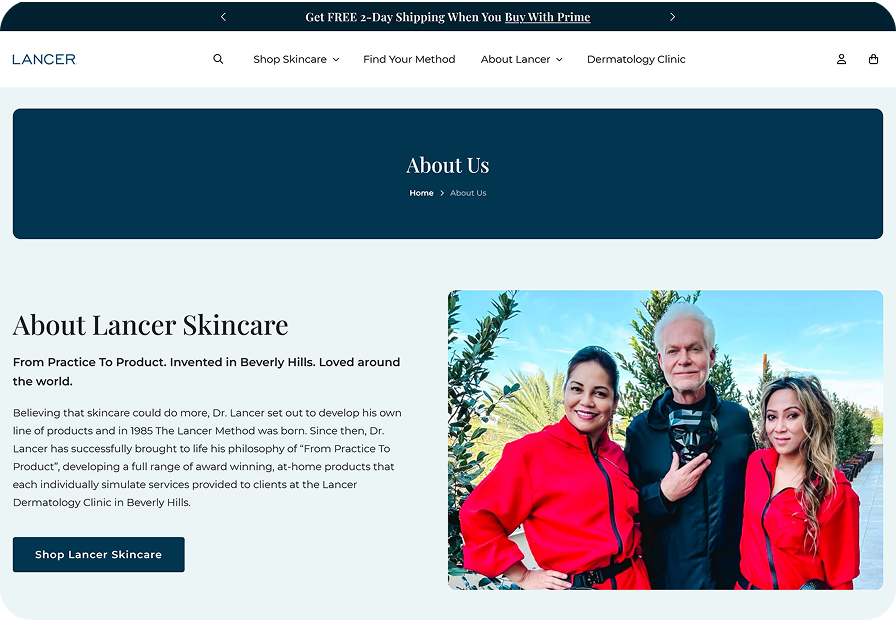Expand the About Lancer chevron
Image resolution: width=896 pixels, height=620 pixels.
coord(559,59)
